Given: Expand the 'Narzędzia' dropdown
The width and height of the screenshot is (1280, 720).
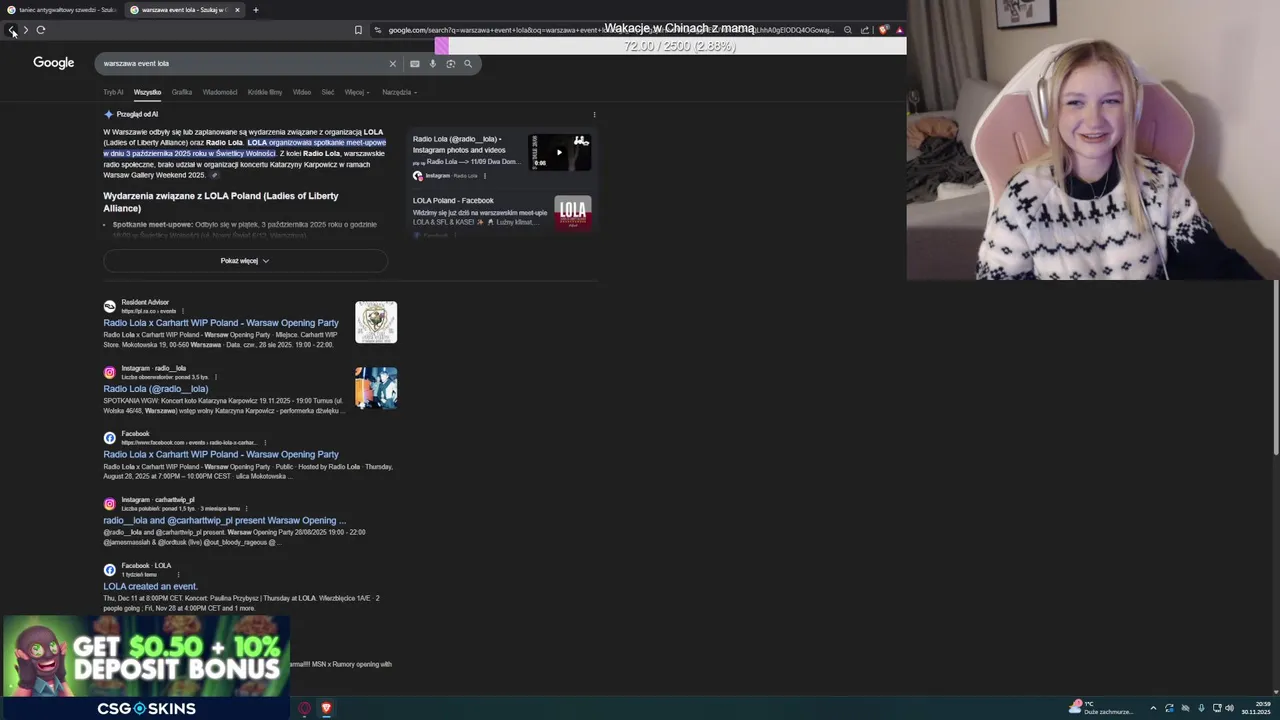Looking at the screenshot, I should coord(399,92).
